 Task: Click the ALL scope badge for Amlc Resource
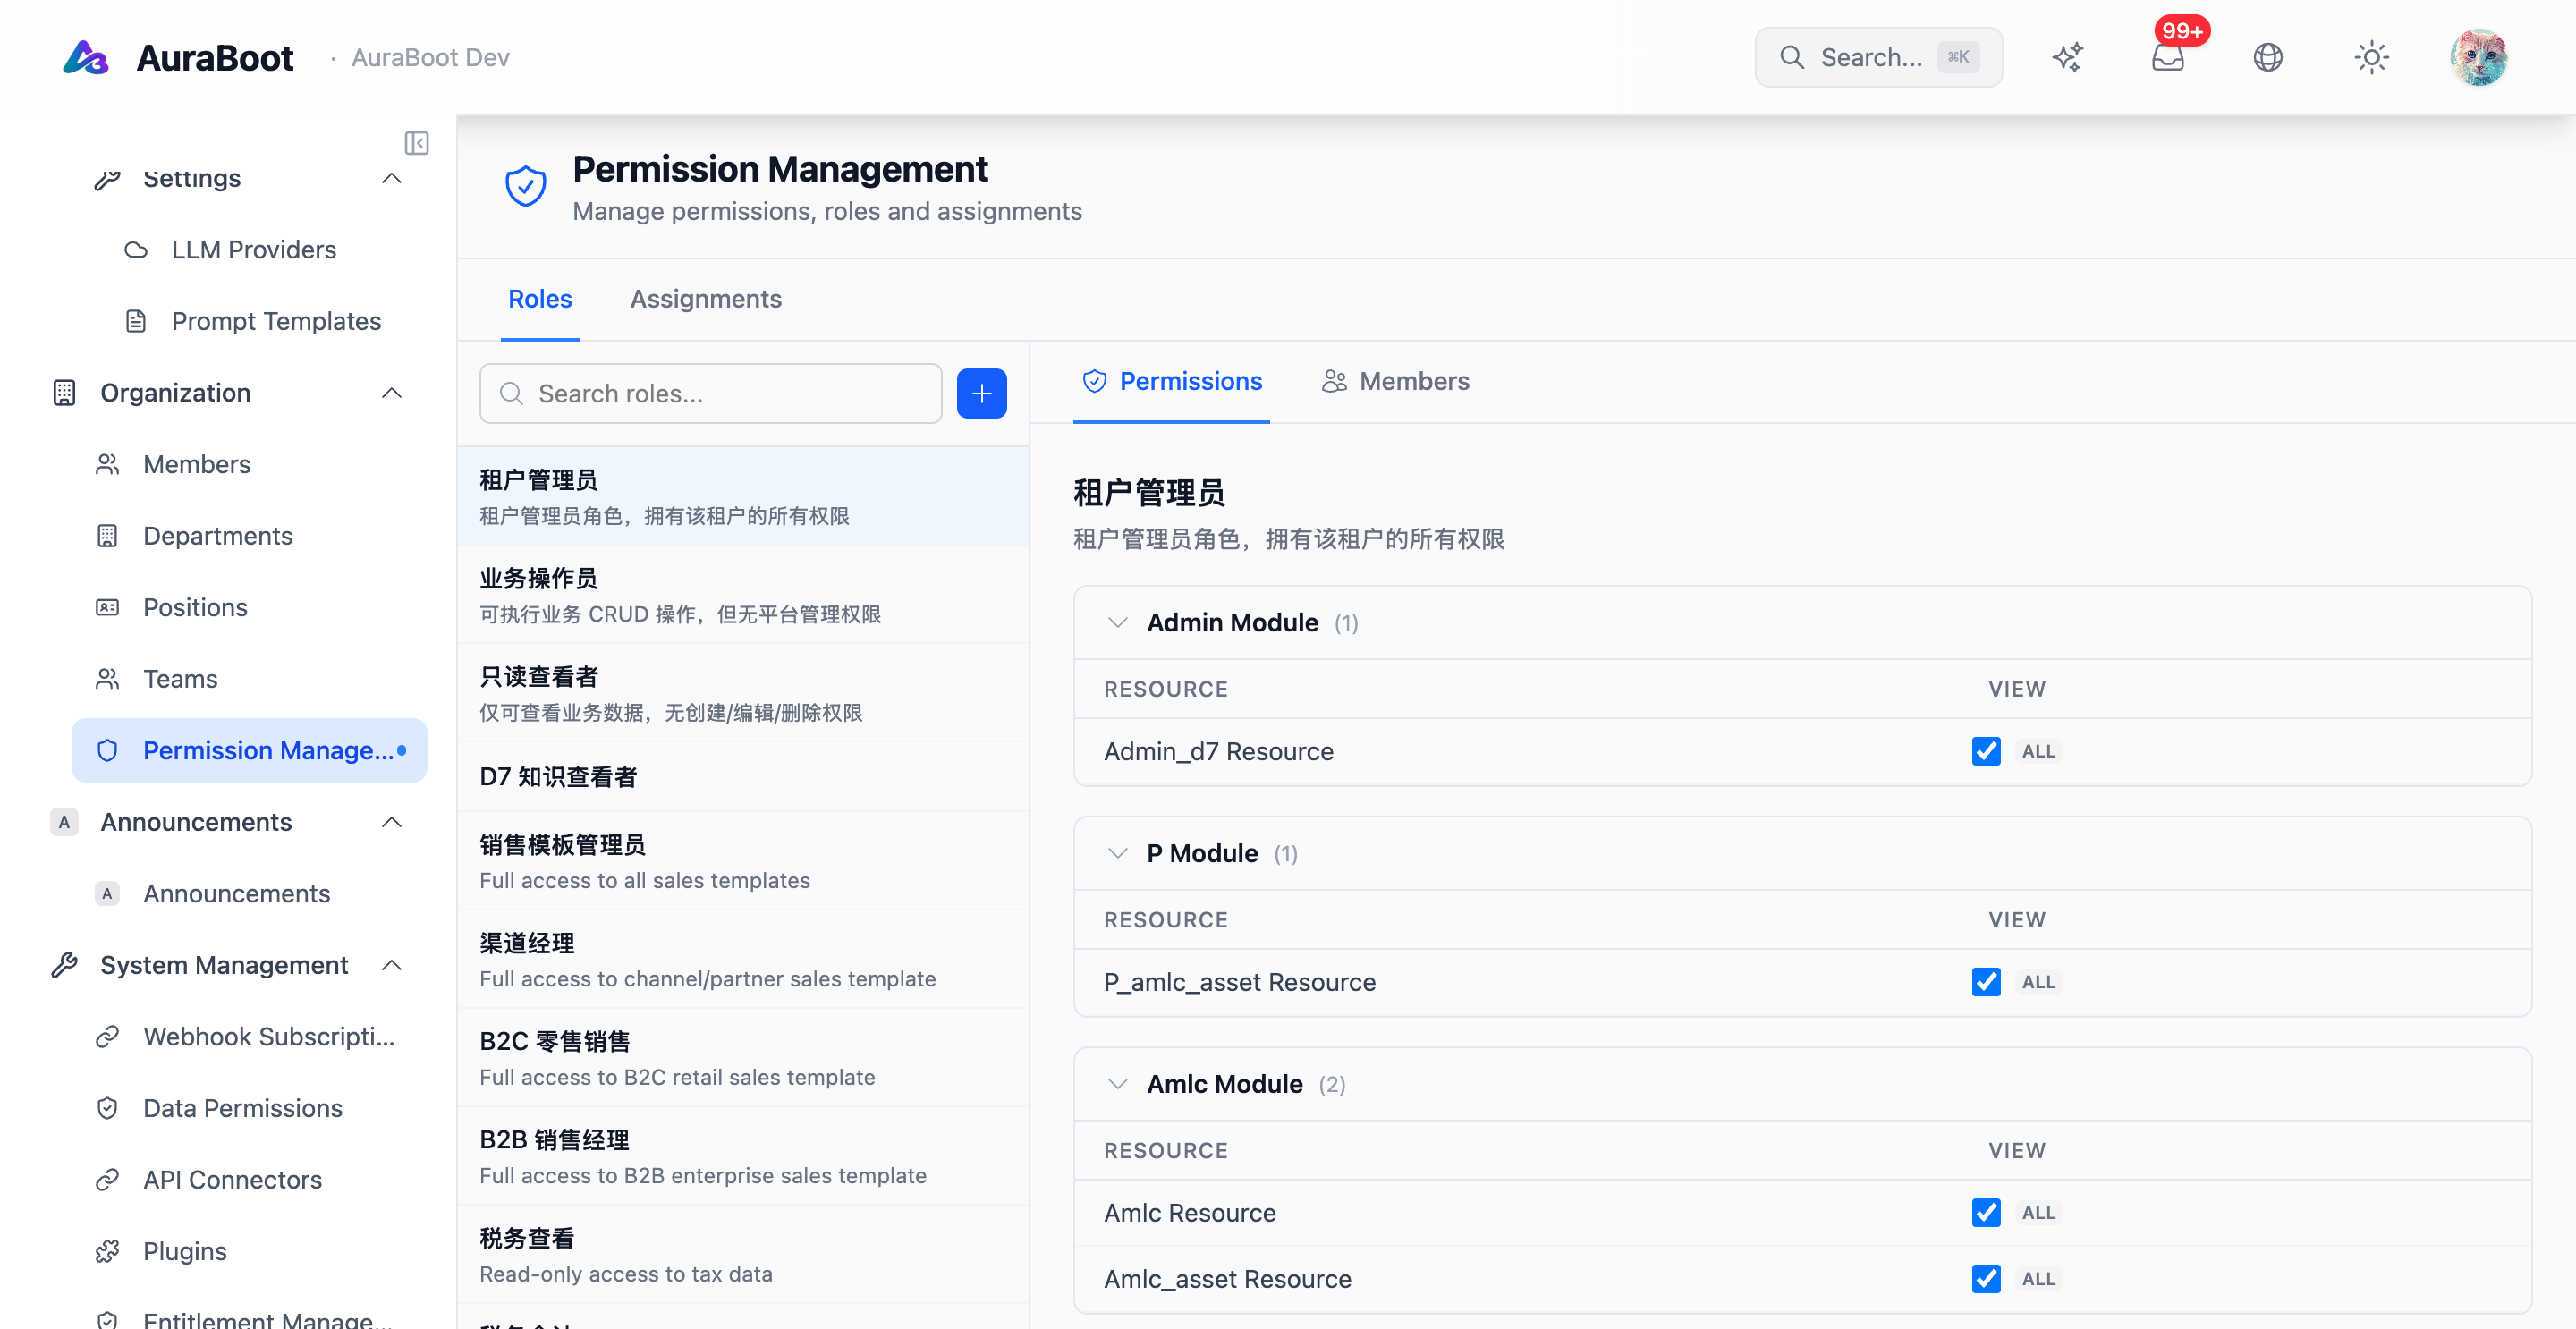[x=2038, y=1213]
